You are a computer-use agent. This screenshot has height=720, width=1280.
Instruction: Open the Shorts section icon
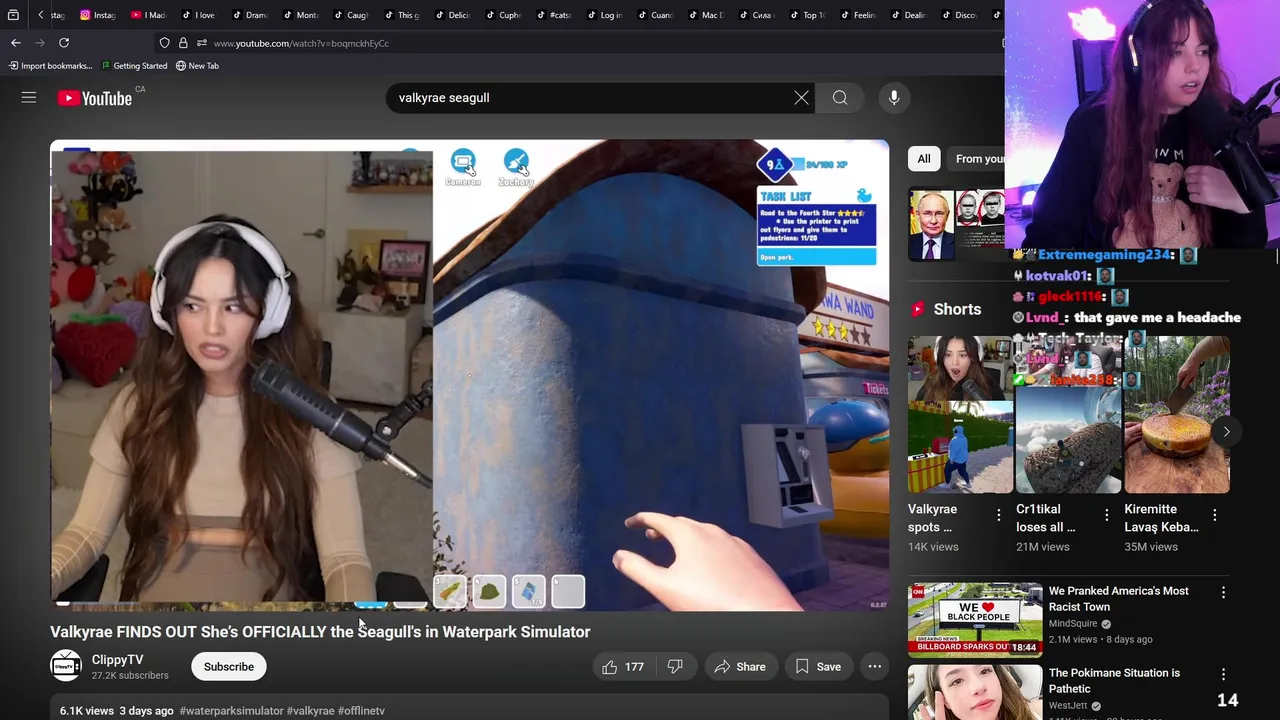tap(917, 309)
